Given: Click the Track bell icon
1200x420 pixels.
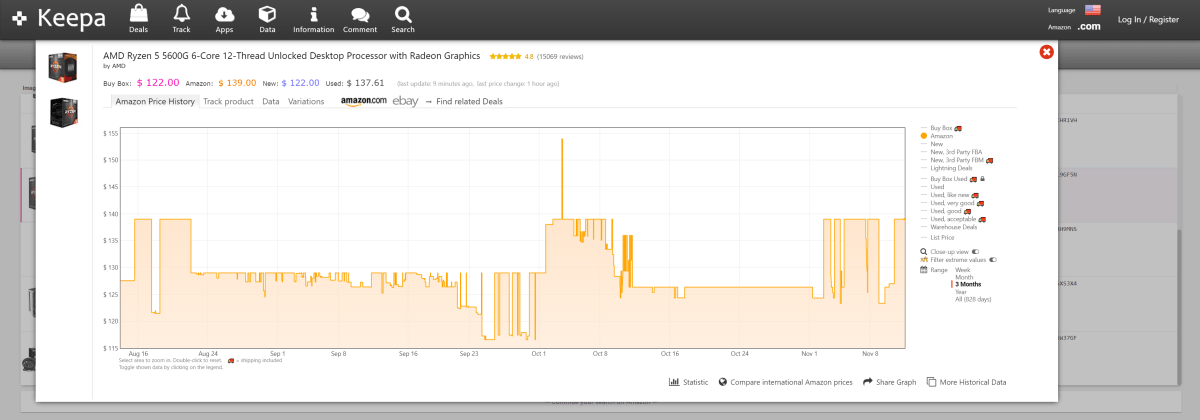Looking at the screenshot, I should pyautogui.click(x=181, y=14).
